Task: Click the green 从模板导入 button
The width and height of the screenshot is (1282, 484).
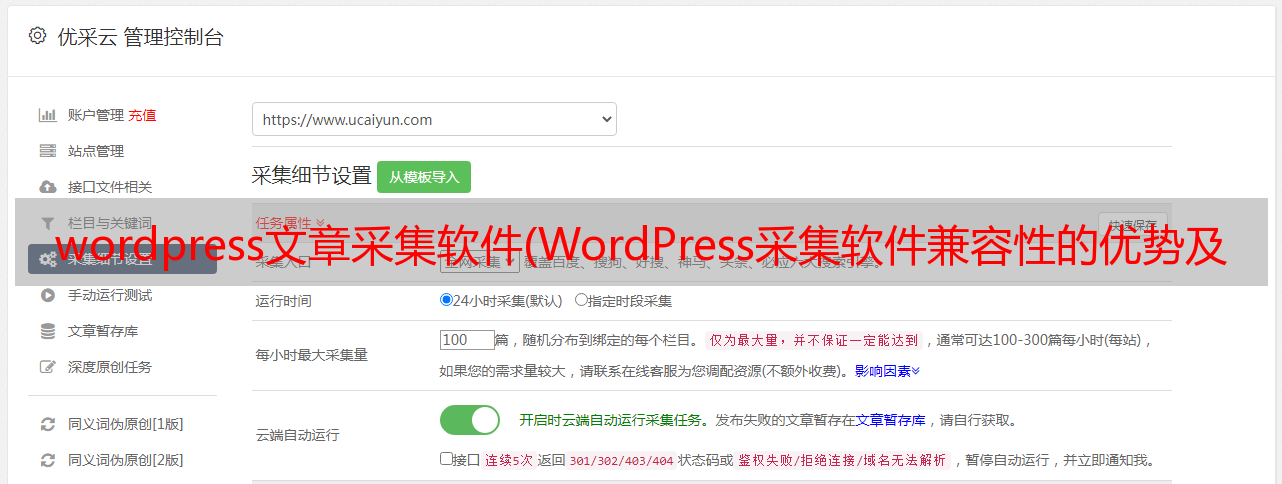Action: pyautogui.click(x=424, y=177)
